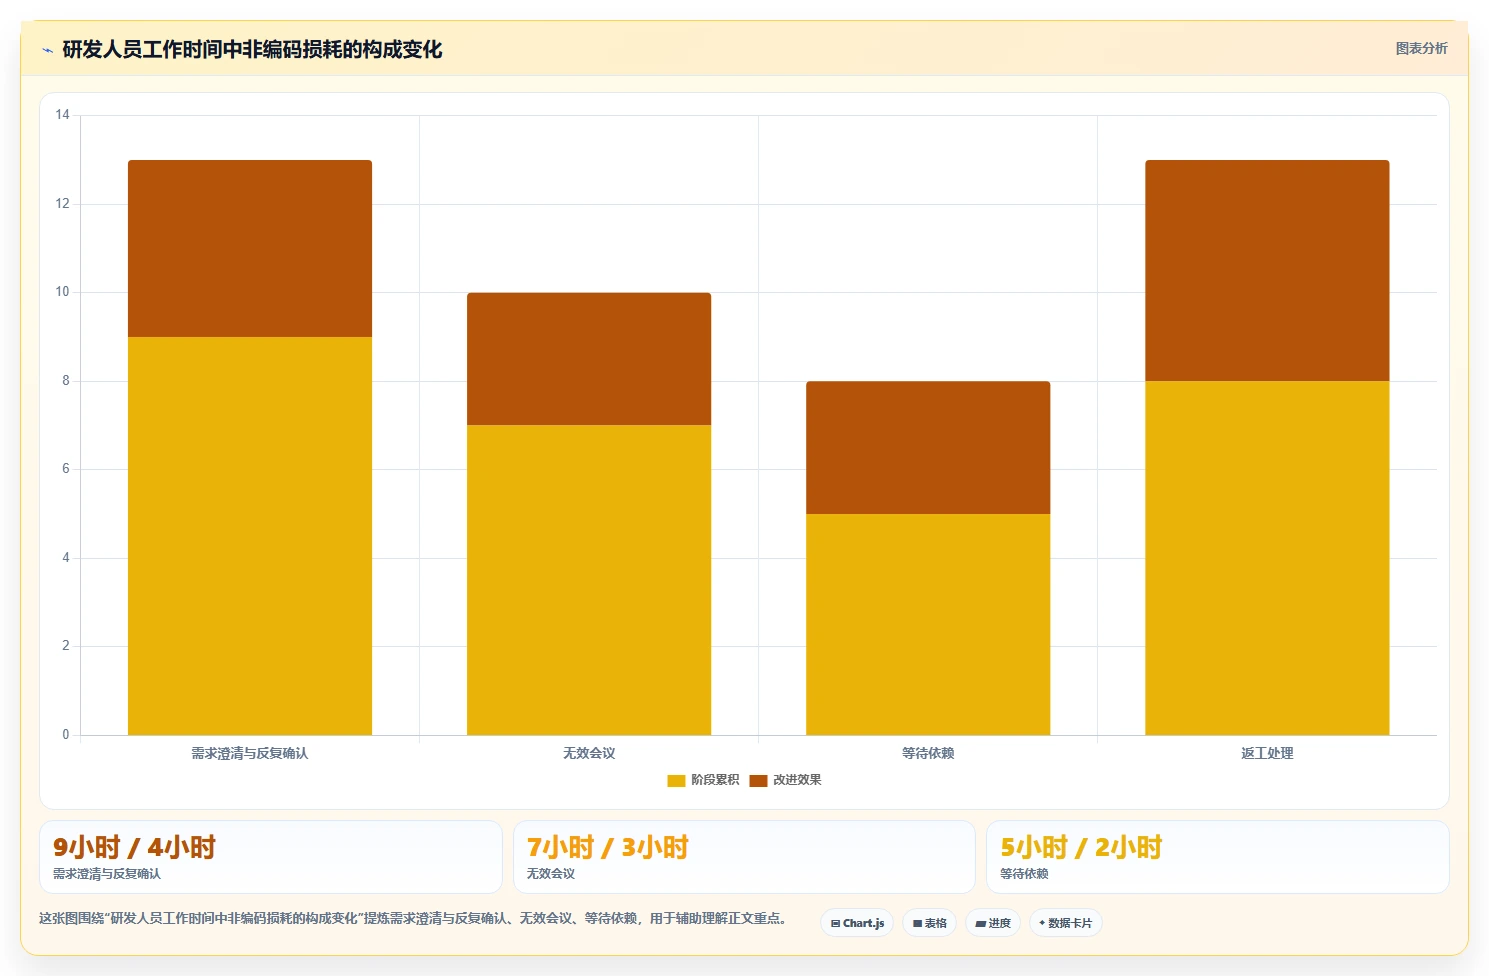Click the 返工处理 x-axis label
This screenshot has height=976, width=1489.
pyautogui.click(x=1267, y=753)
